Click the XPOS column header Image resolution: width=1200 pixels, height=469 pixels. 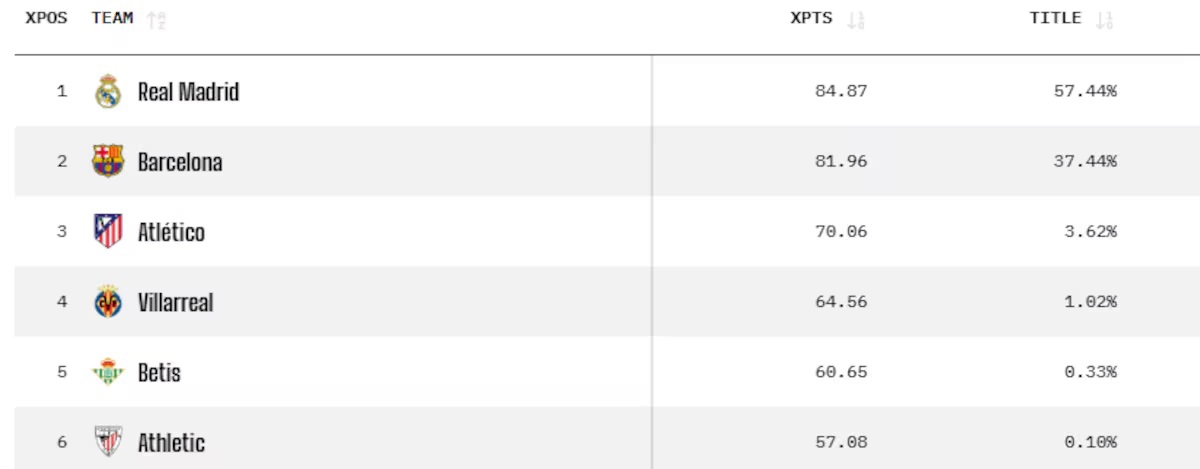click(46, 19)
